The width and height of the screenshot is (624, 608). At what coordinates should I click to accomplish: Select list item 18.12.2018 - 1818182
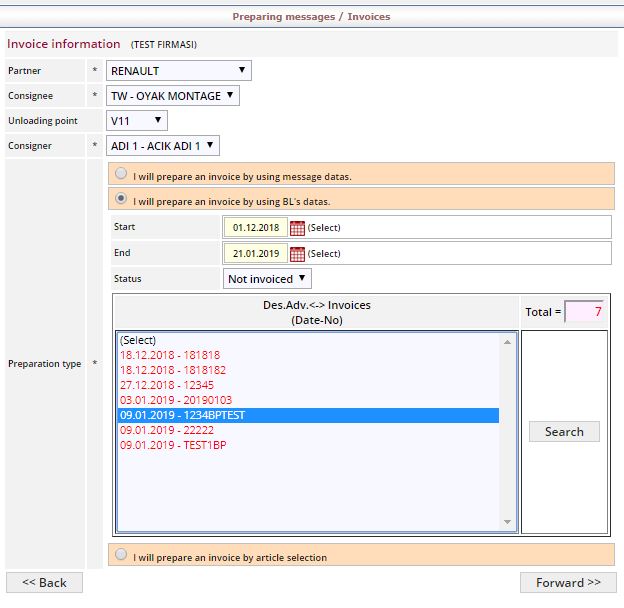308,370
